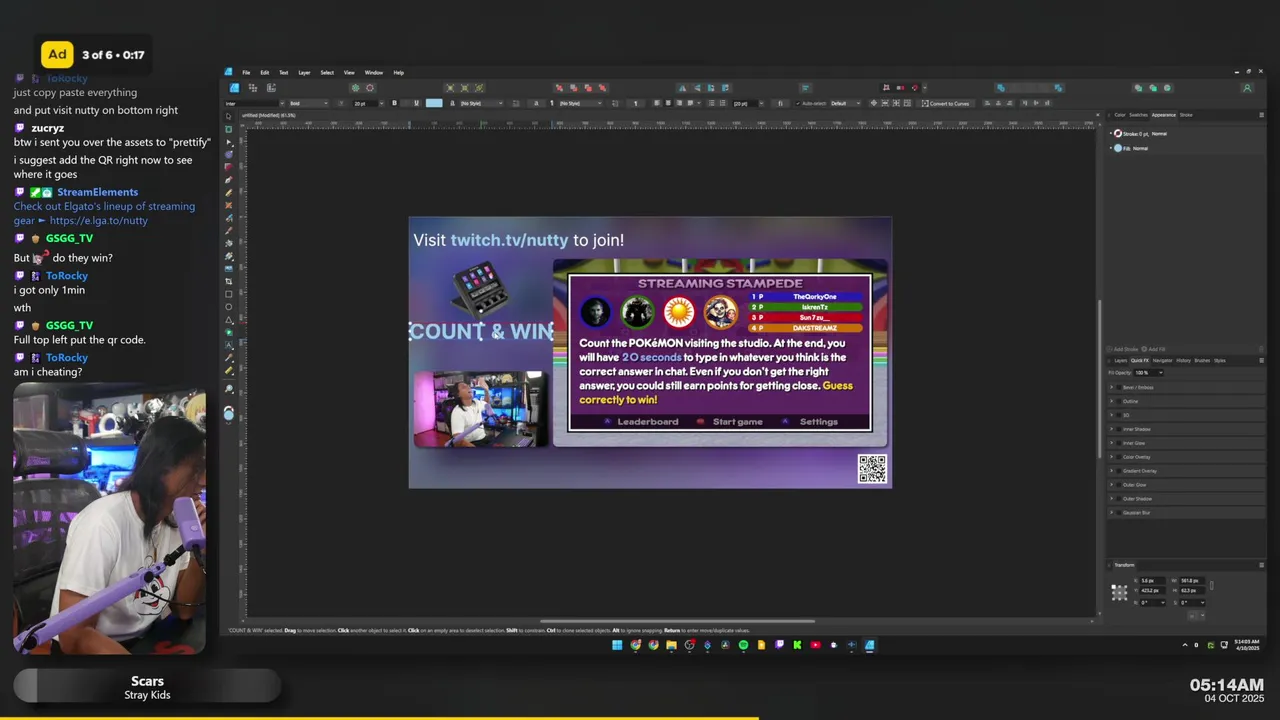Switch to the Swatches tab
The width and height of the screenshot is (1280, 720).
1139,115
